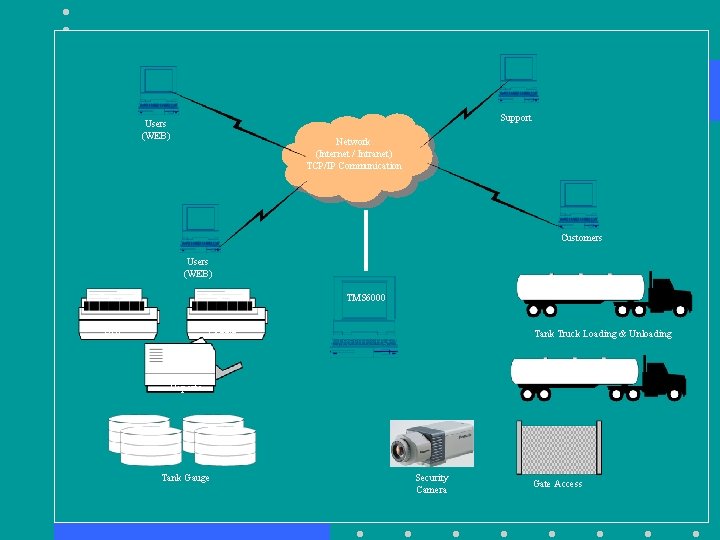Click tank truck below the Loading & Unloading label
The image size is (720, 540).
[x=598, y=378]
